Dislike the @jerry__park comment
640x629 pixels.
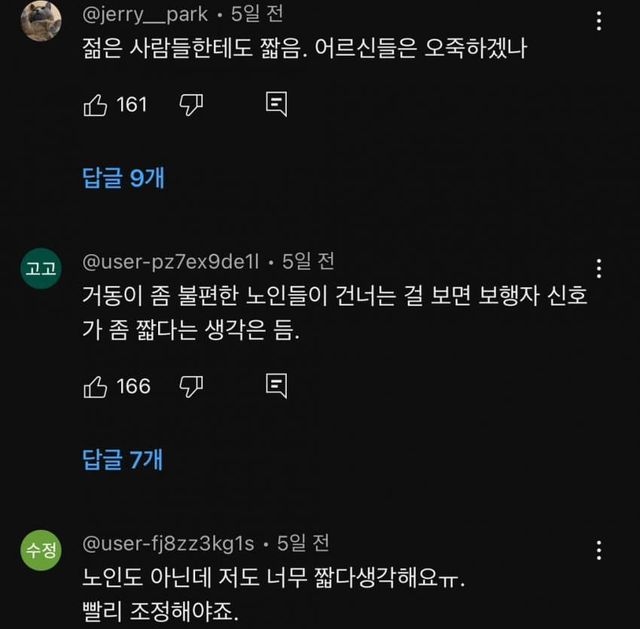pos(191,104)
